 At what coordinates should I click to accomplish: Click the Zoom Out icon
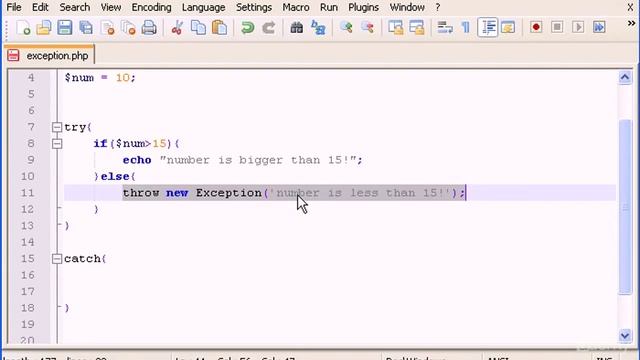[x=367, y=28]
